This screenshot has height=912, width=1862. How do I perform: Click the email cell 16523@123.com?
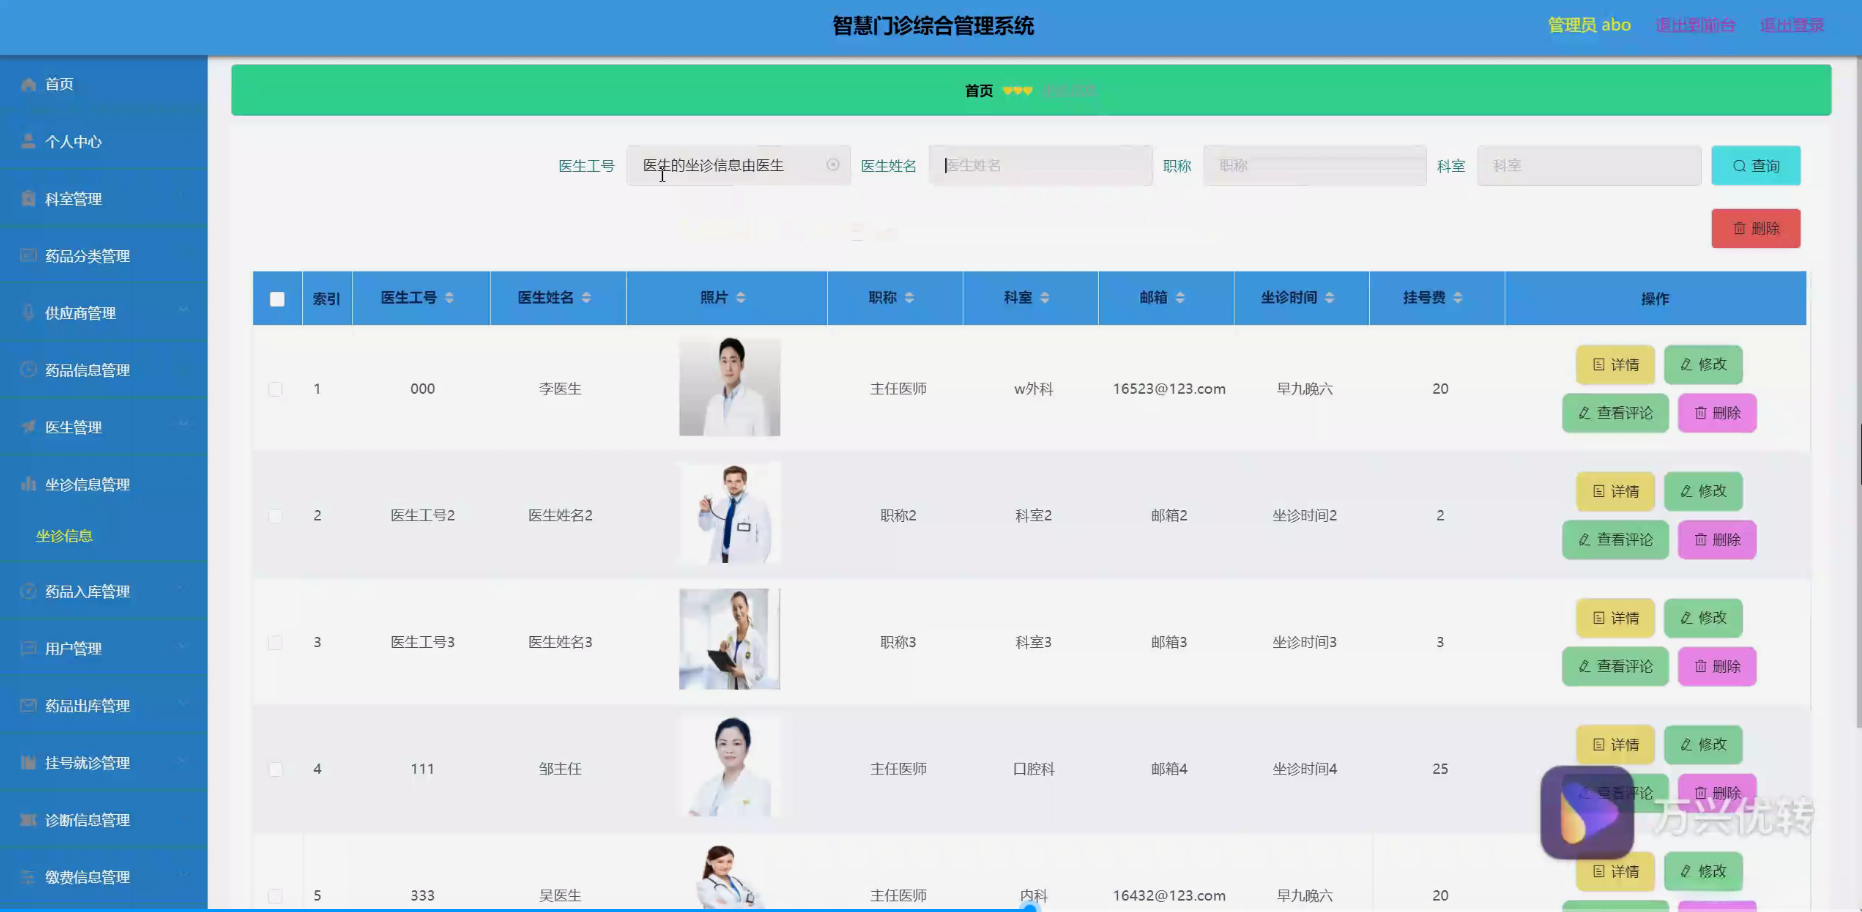[1169, 389]
